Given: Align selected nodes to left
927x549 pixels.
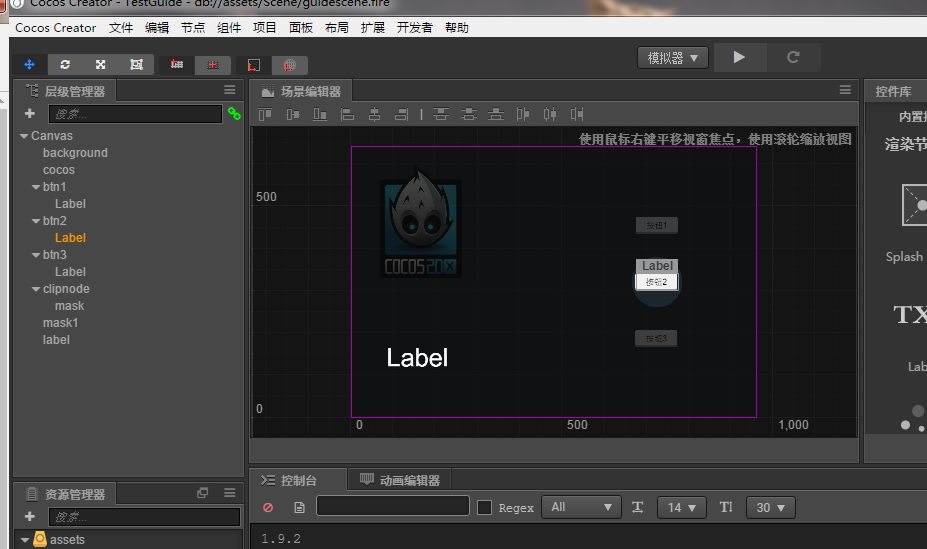Looking at the screenshot, I should coord(347,114).
